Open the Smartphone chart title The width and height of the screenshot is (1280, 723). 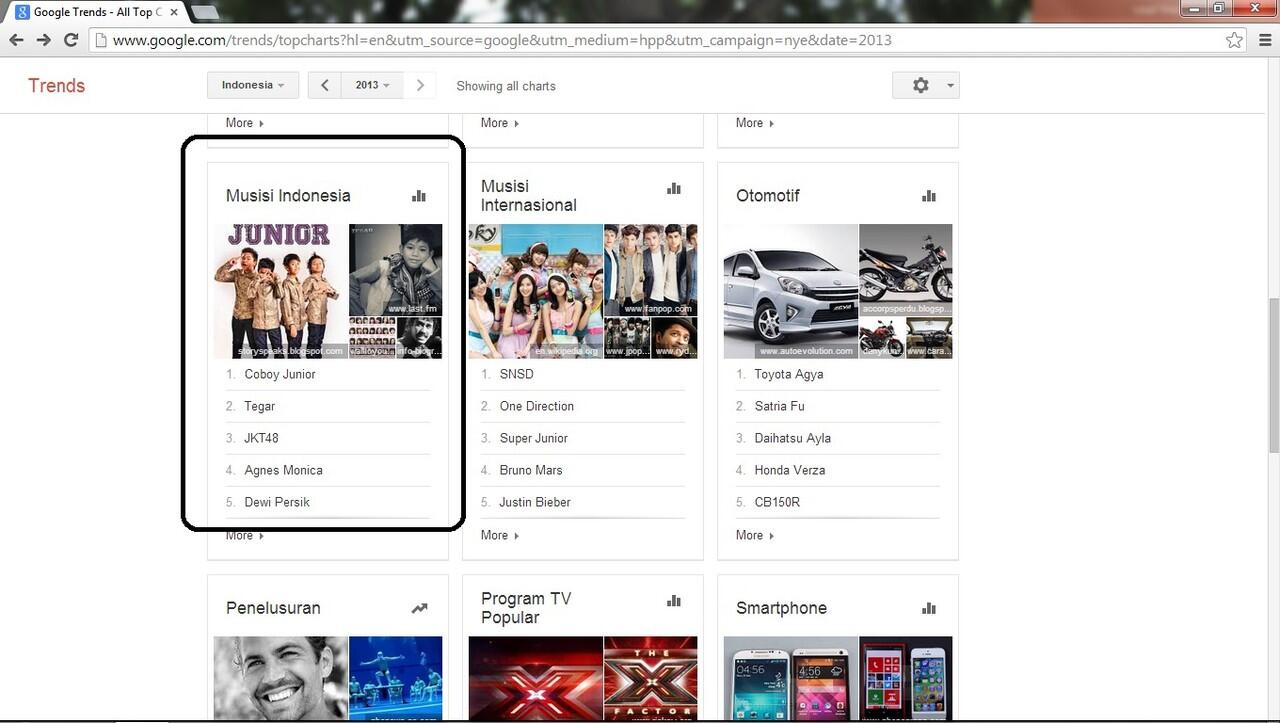click(781, 608)
